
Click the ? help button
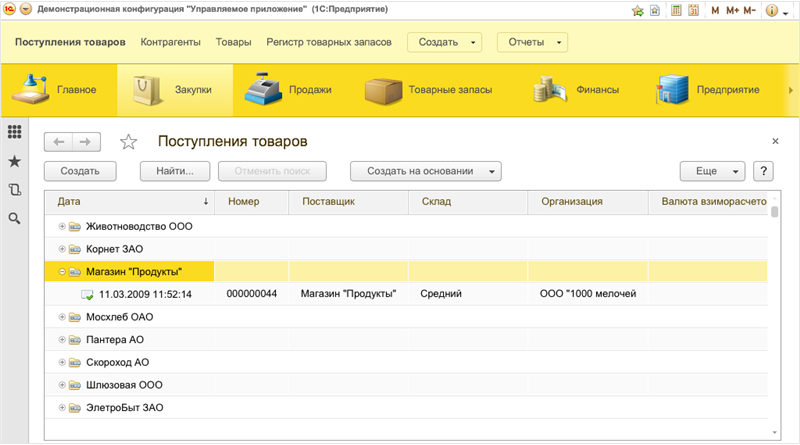(763, 171)
